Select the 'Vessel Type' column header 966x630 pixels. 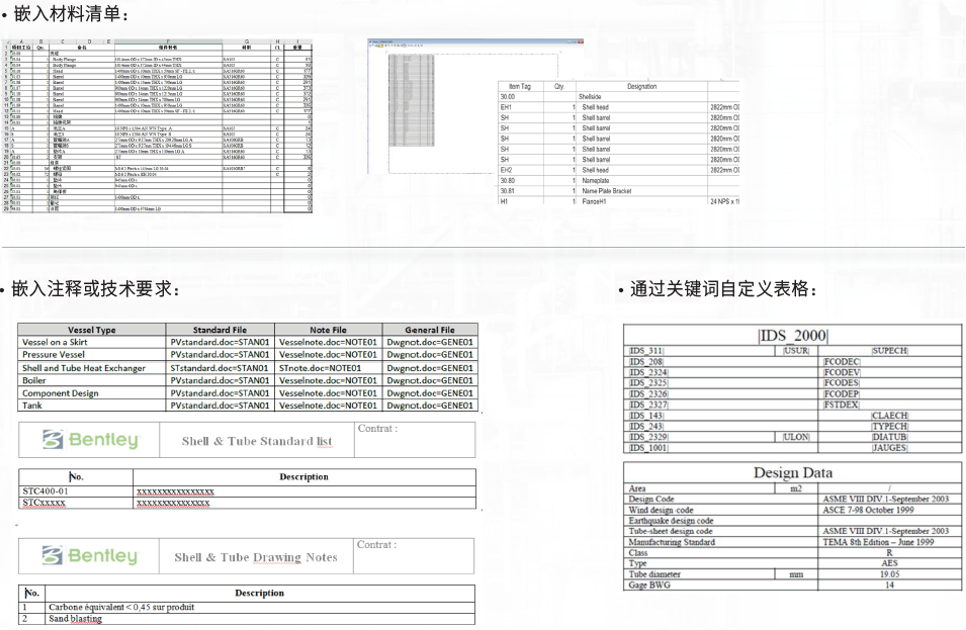(x=91, y=330)
